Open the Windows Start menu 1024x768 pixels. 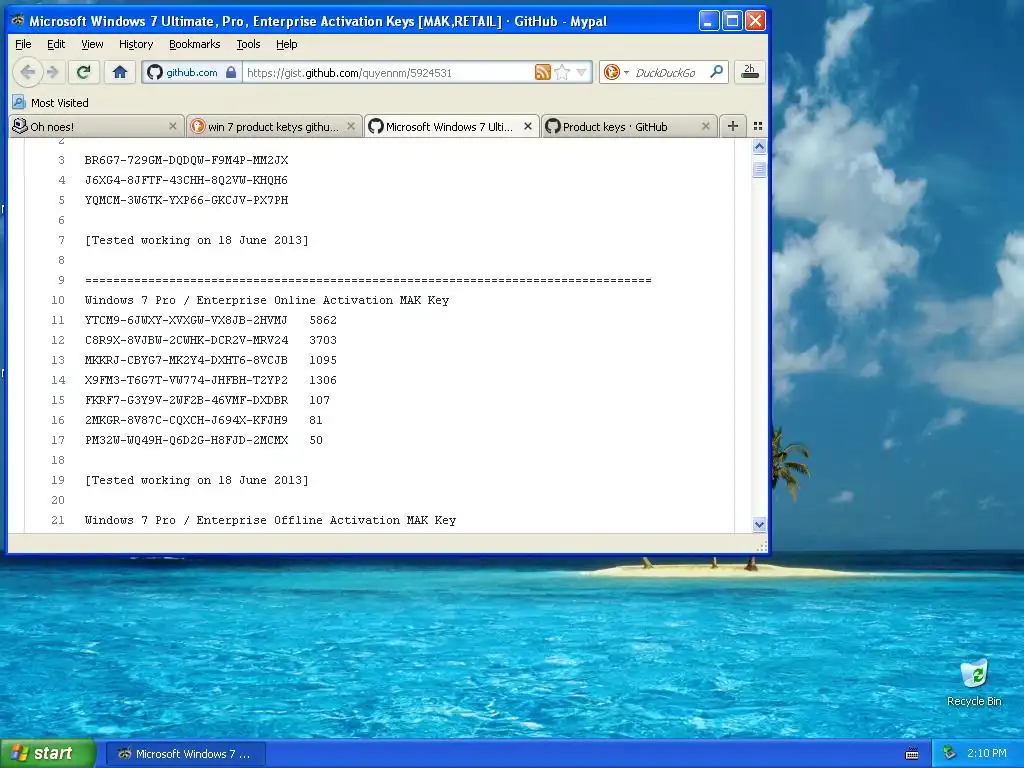click(x=48, y=753)
